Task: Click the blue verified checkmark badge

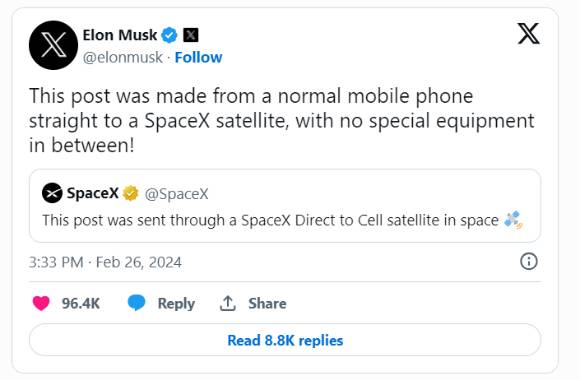Action: click(169, 36)
